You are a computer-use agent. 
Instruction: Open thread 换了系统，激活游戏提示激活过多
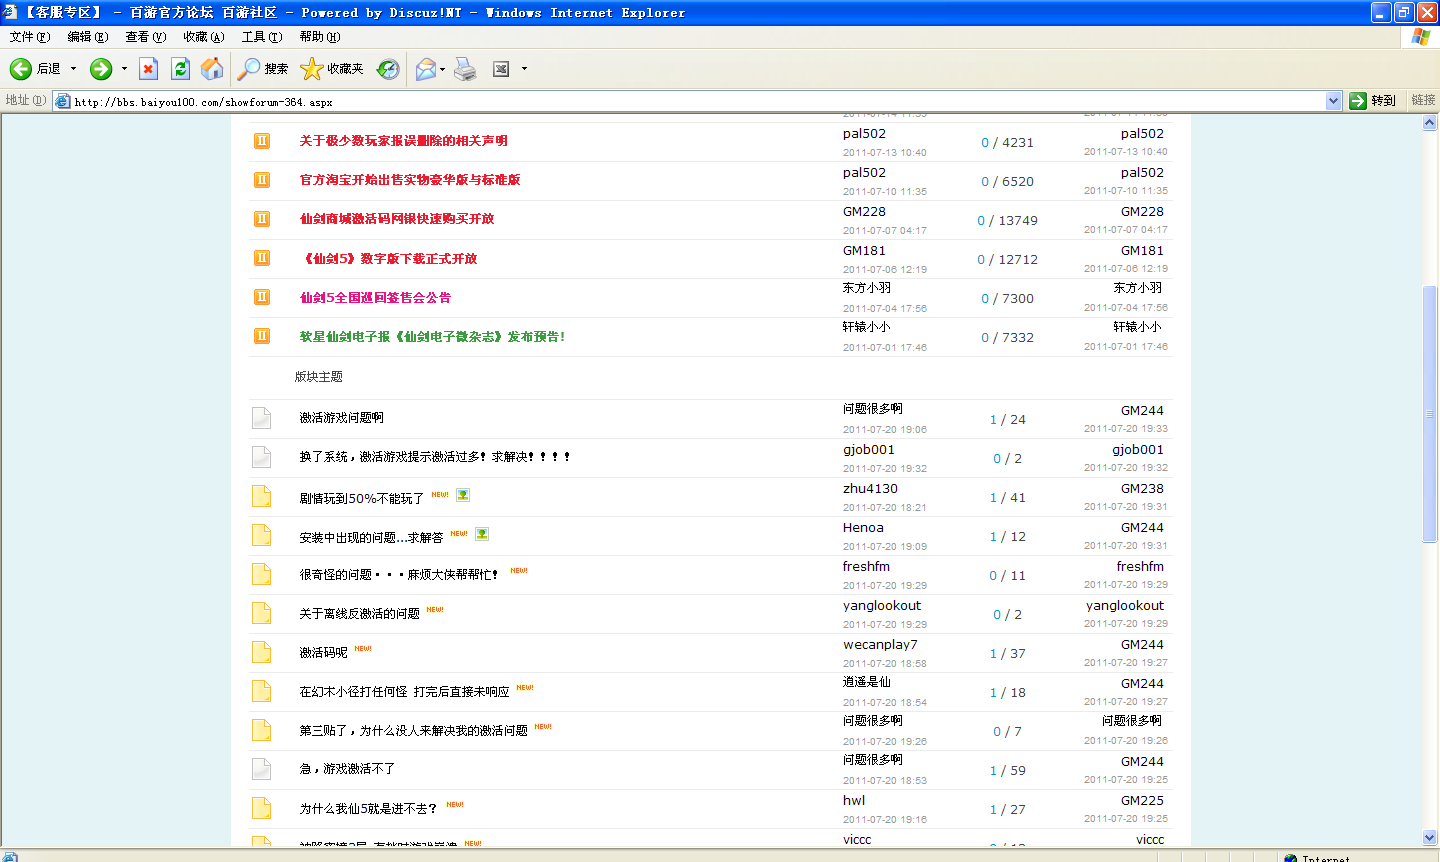[x=435, y=456]
